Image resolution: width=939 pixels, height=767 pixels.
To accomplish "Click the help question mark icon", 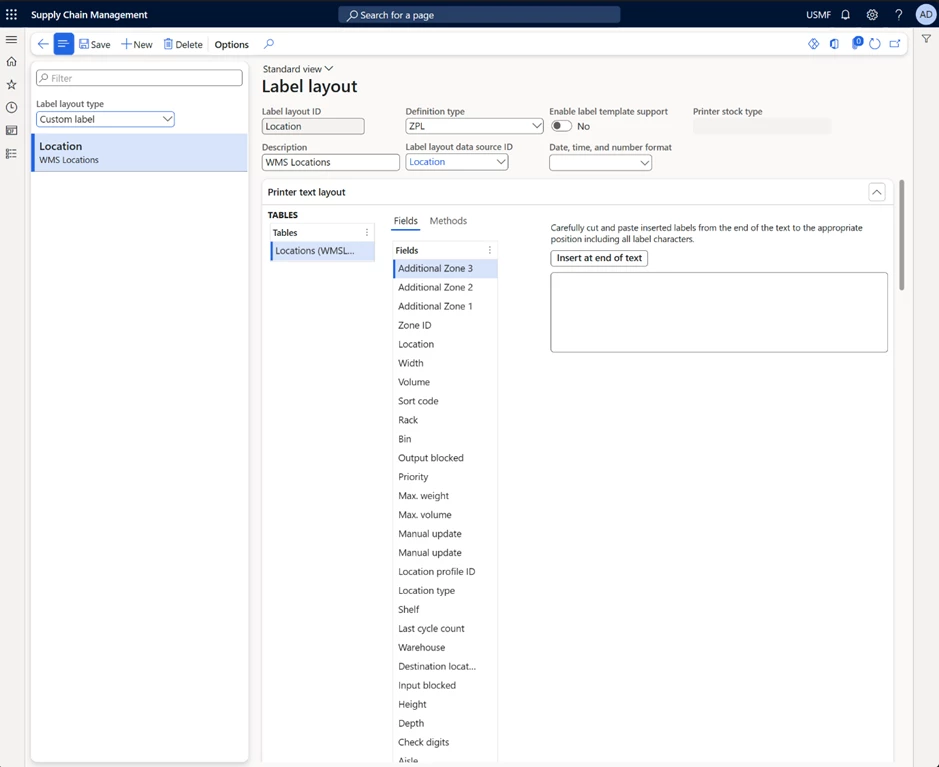I will tap(898, 15).
